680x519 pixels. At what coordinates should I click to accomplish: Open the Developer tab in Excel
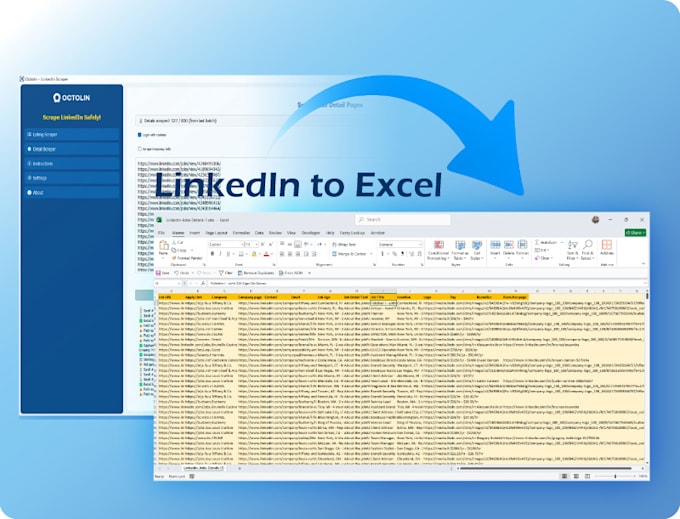click(311, 233)
